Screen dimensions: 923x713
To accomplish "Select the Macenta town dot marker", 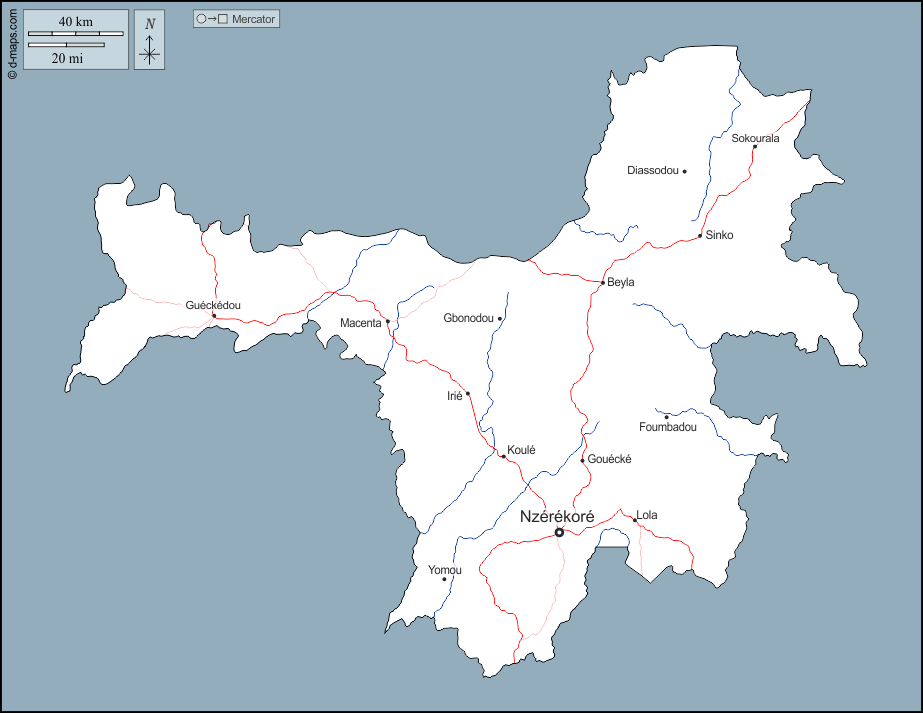I will [x=388, y=322].
